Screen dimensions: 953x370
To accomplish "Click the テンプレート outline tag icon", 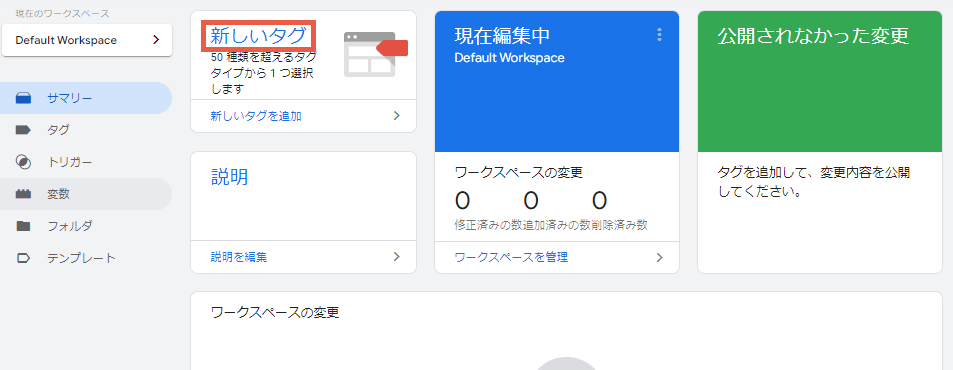I will [23, 258].
